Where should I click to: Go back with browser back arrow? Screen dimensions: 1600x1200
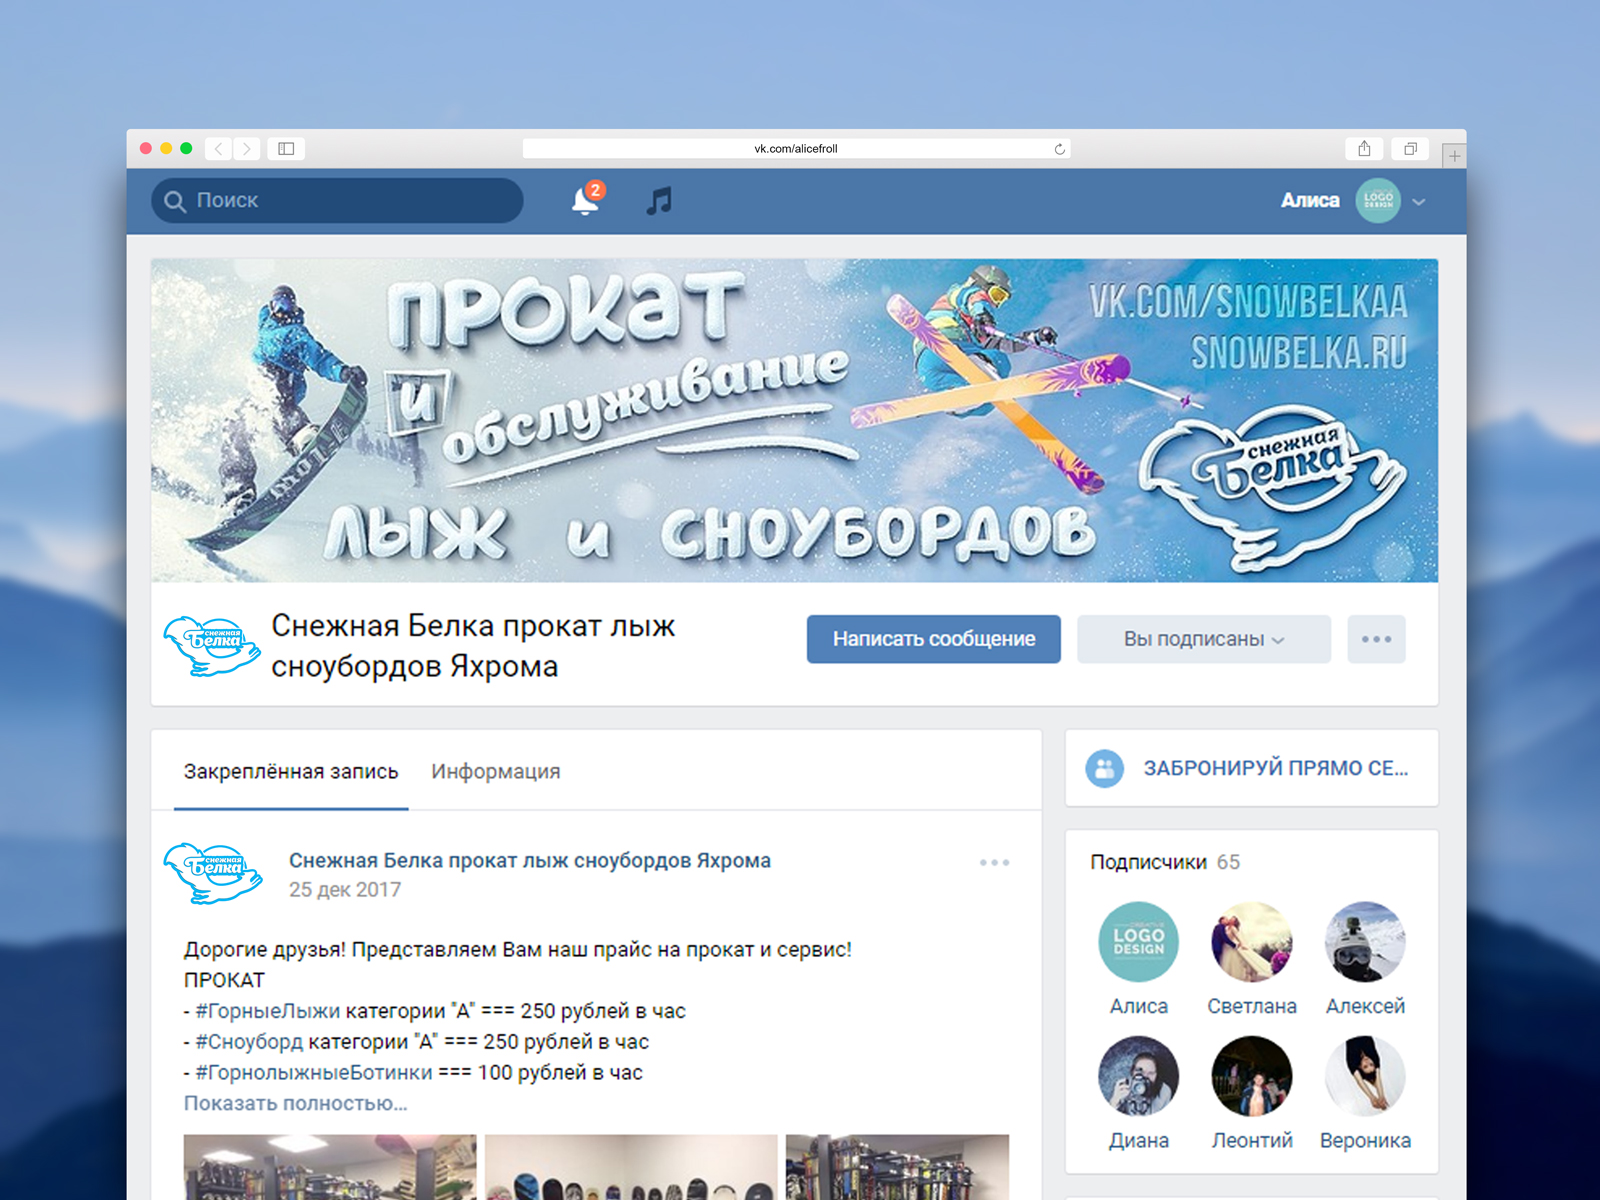click(x=218, y=149)
